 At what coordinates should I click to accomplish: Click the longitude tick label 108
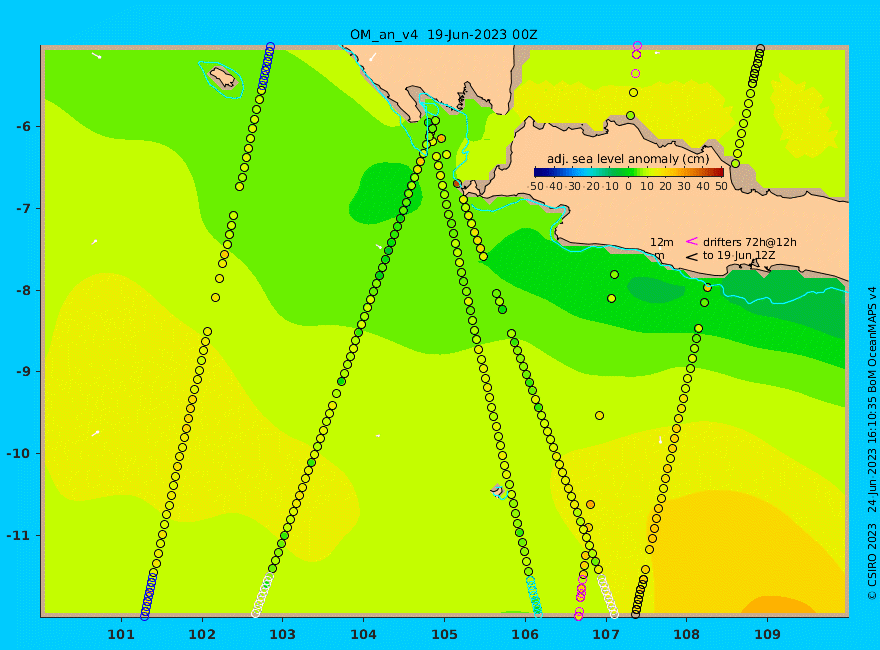pyautogui.click(x=686, y=635)
